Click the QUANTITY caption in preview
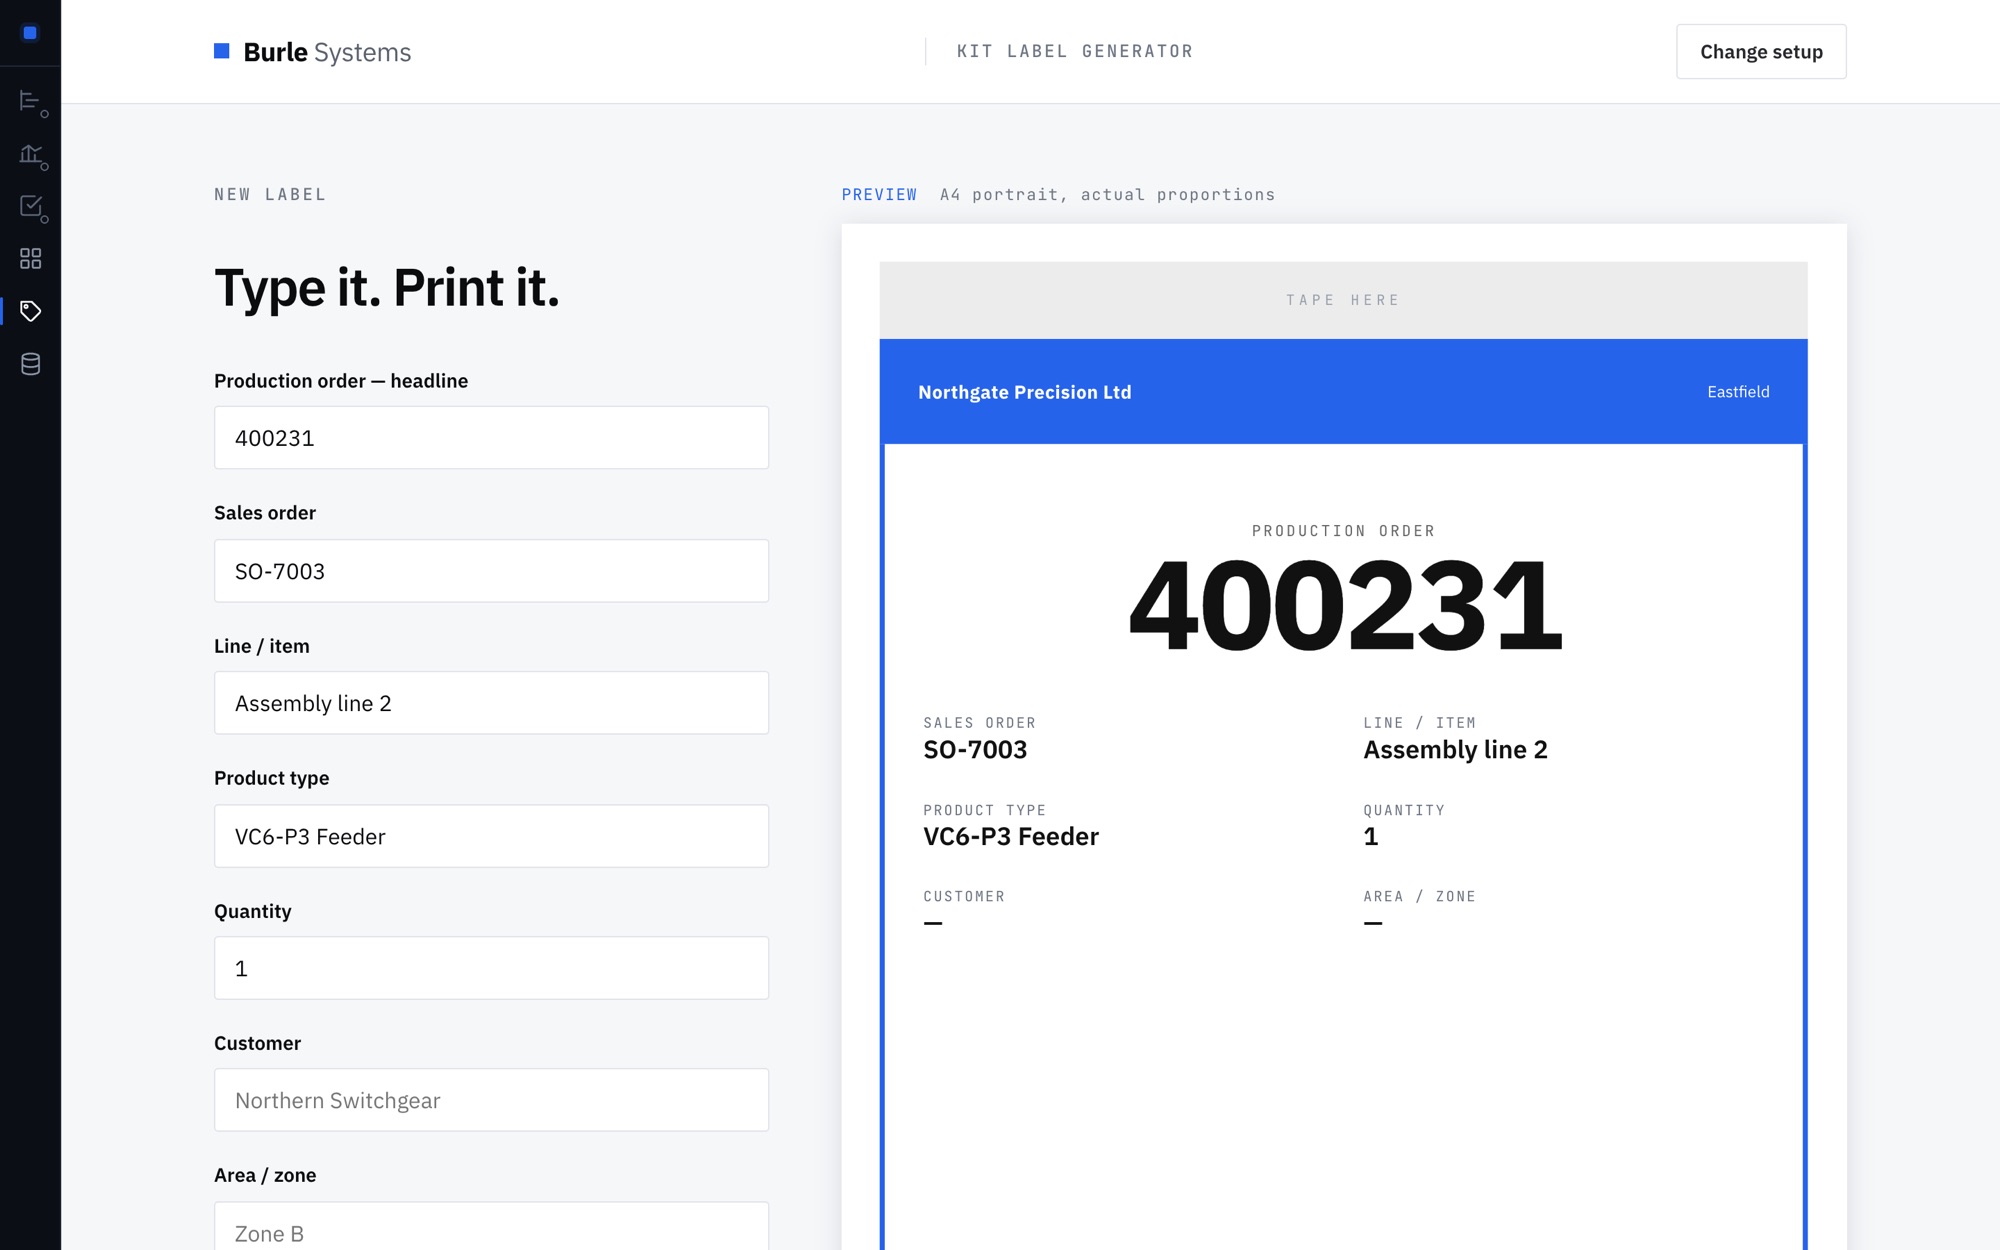This screenshot has width=2000, height=1250. tap(1404, 810)
